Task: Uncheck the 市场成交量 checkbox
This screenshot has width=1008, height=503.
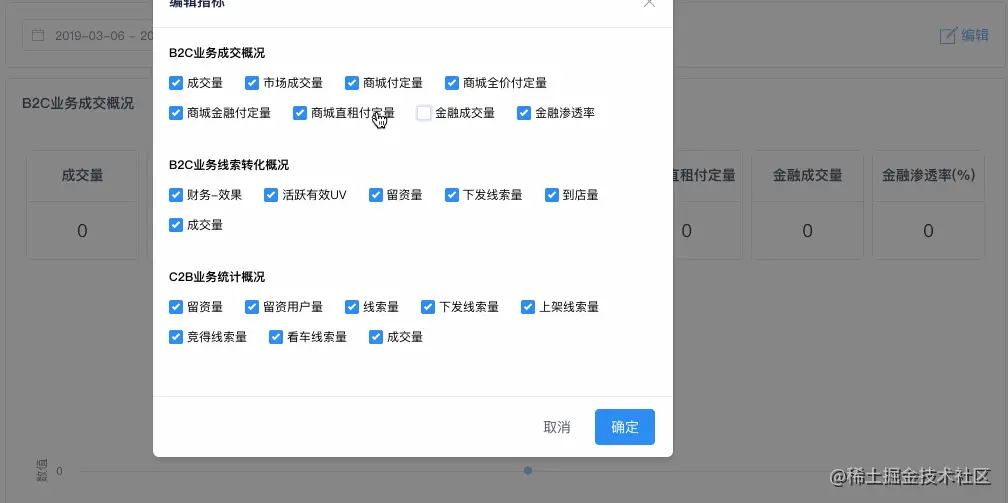Action: coord(252,83)
